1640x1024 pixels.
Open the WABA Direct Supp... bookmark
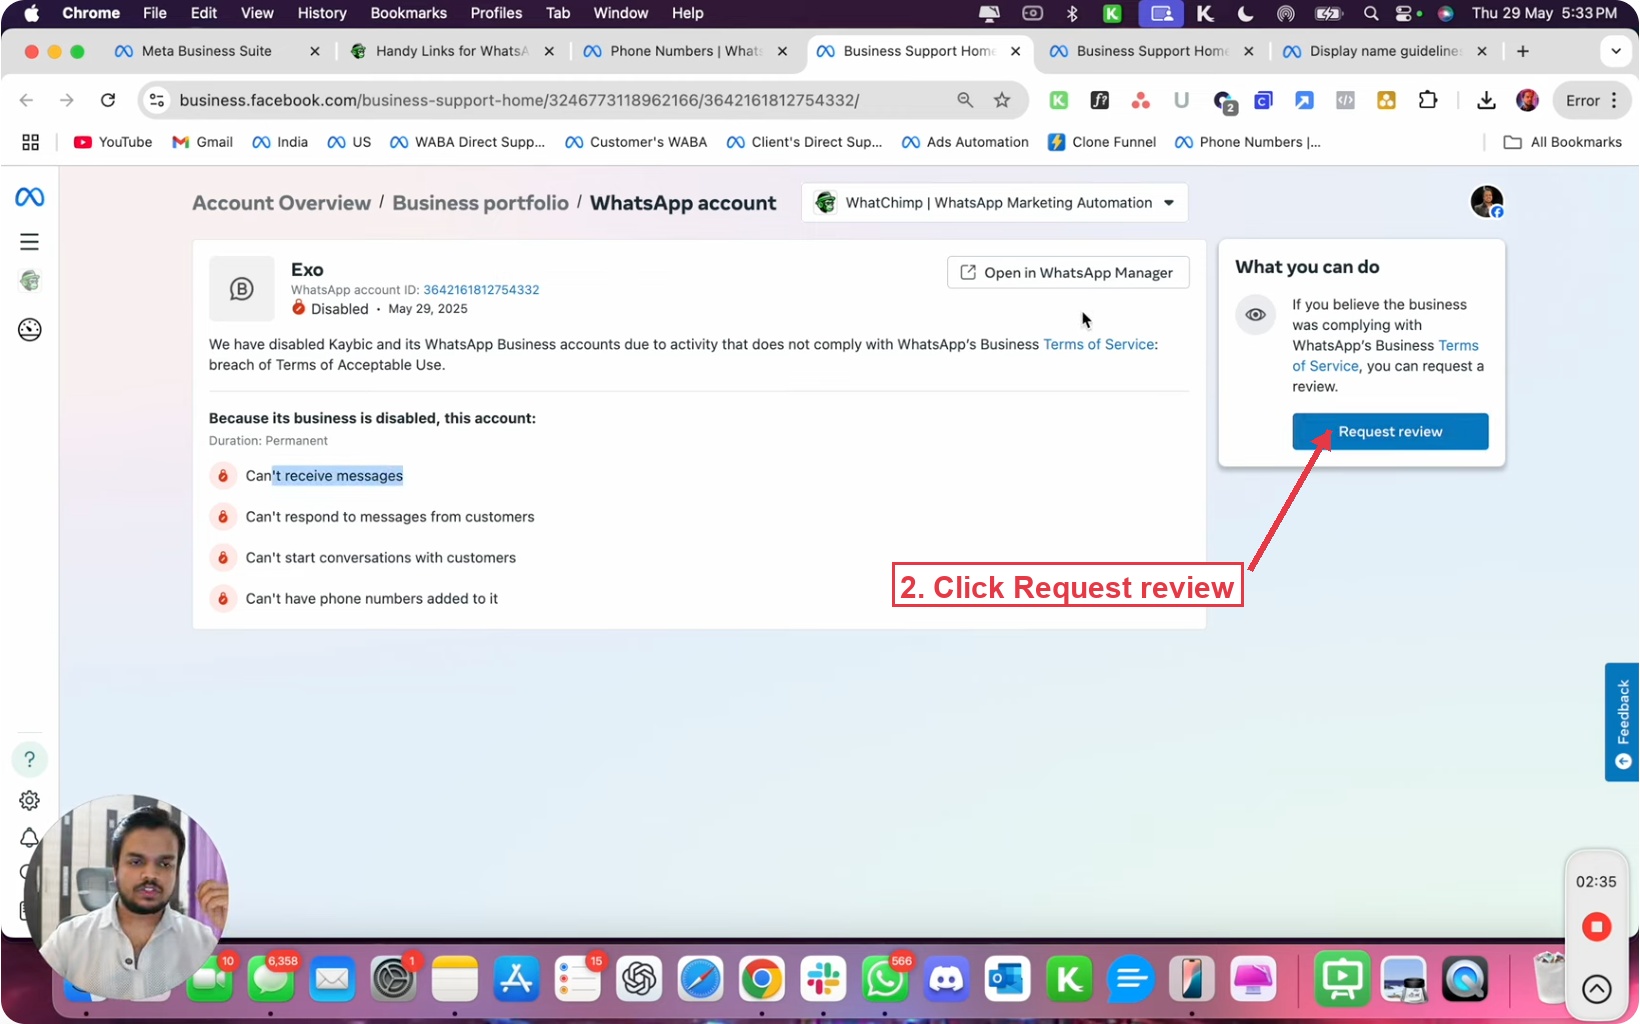pos(468,142)
